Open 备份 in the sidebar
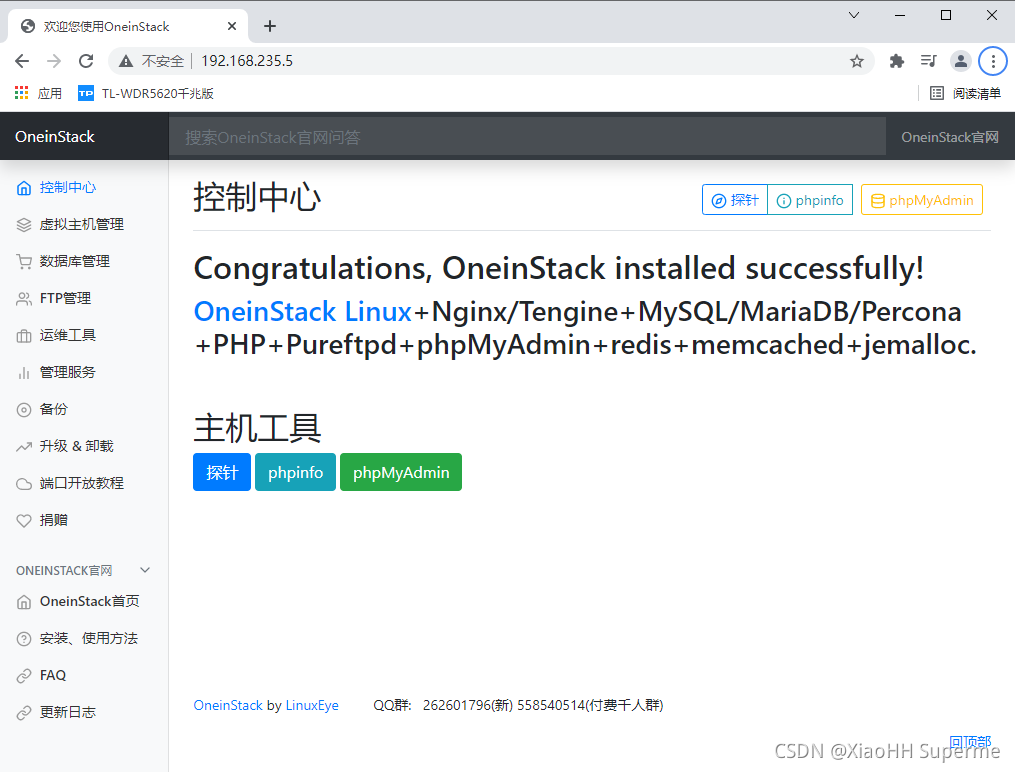Viewport: 1015px width, 772px height. pyautogui.click(x=53, y=410)
